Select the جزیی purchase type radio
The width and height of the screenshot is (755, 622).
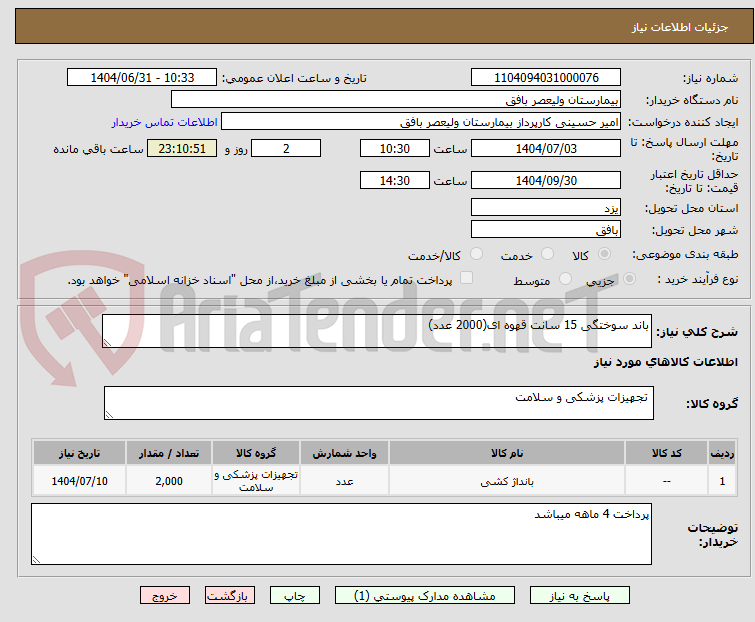pyautogui.click(x=629, y=279)
